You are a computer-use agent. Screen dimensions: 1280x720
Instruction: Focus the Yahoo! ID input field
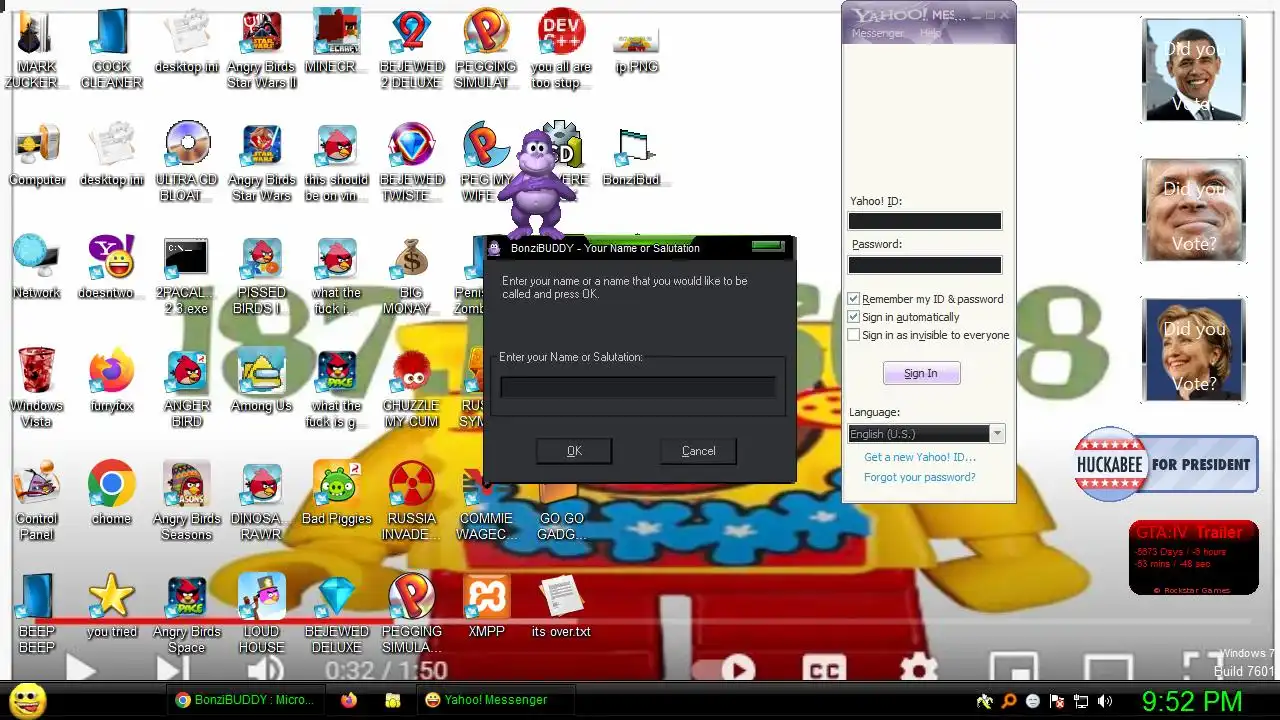click(925, 221)
